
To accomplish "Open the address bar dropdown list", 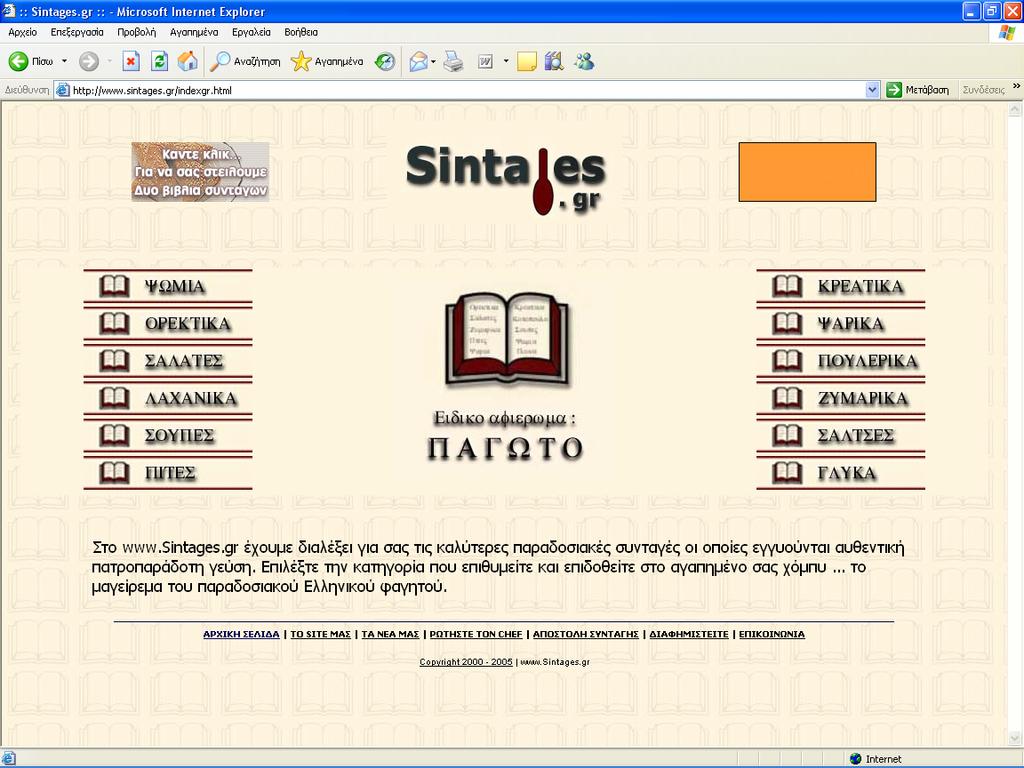I will 872,90.
